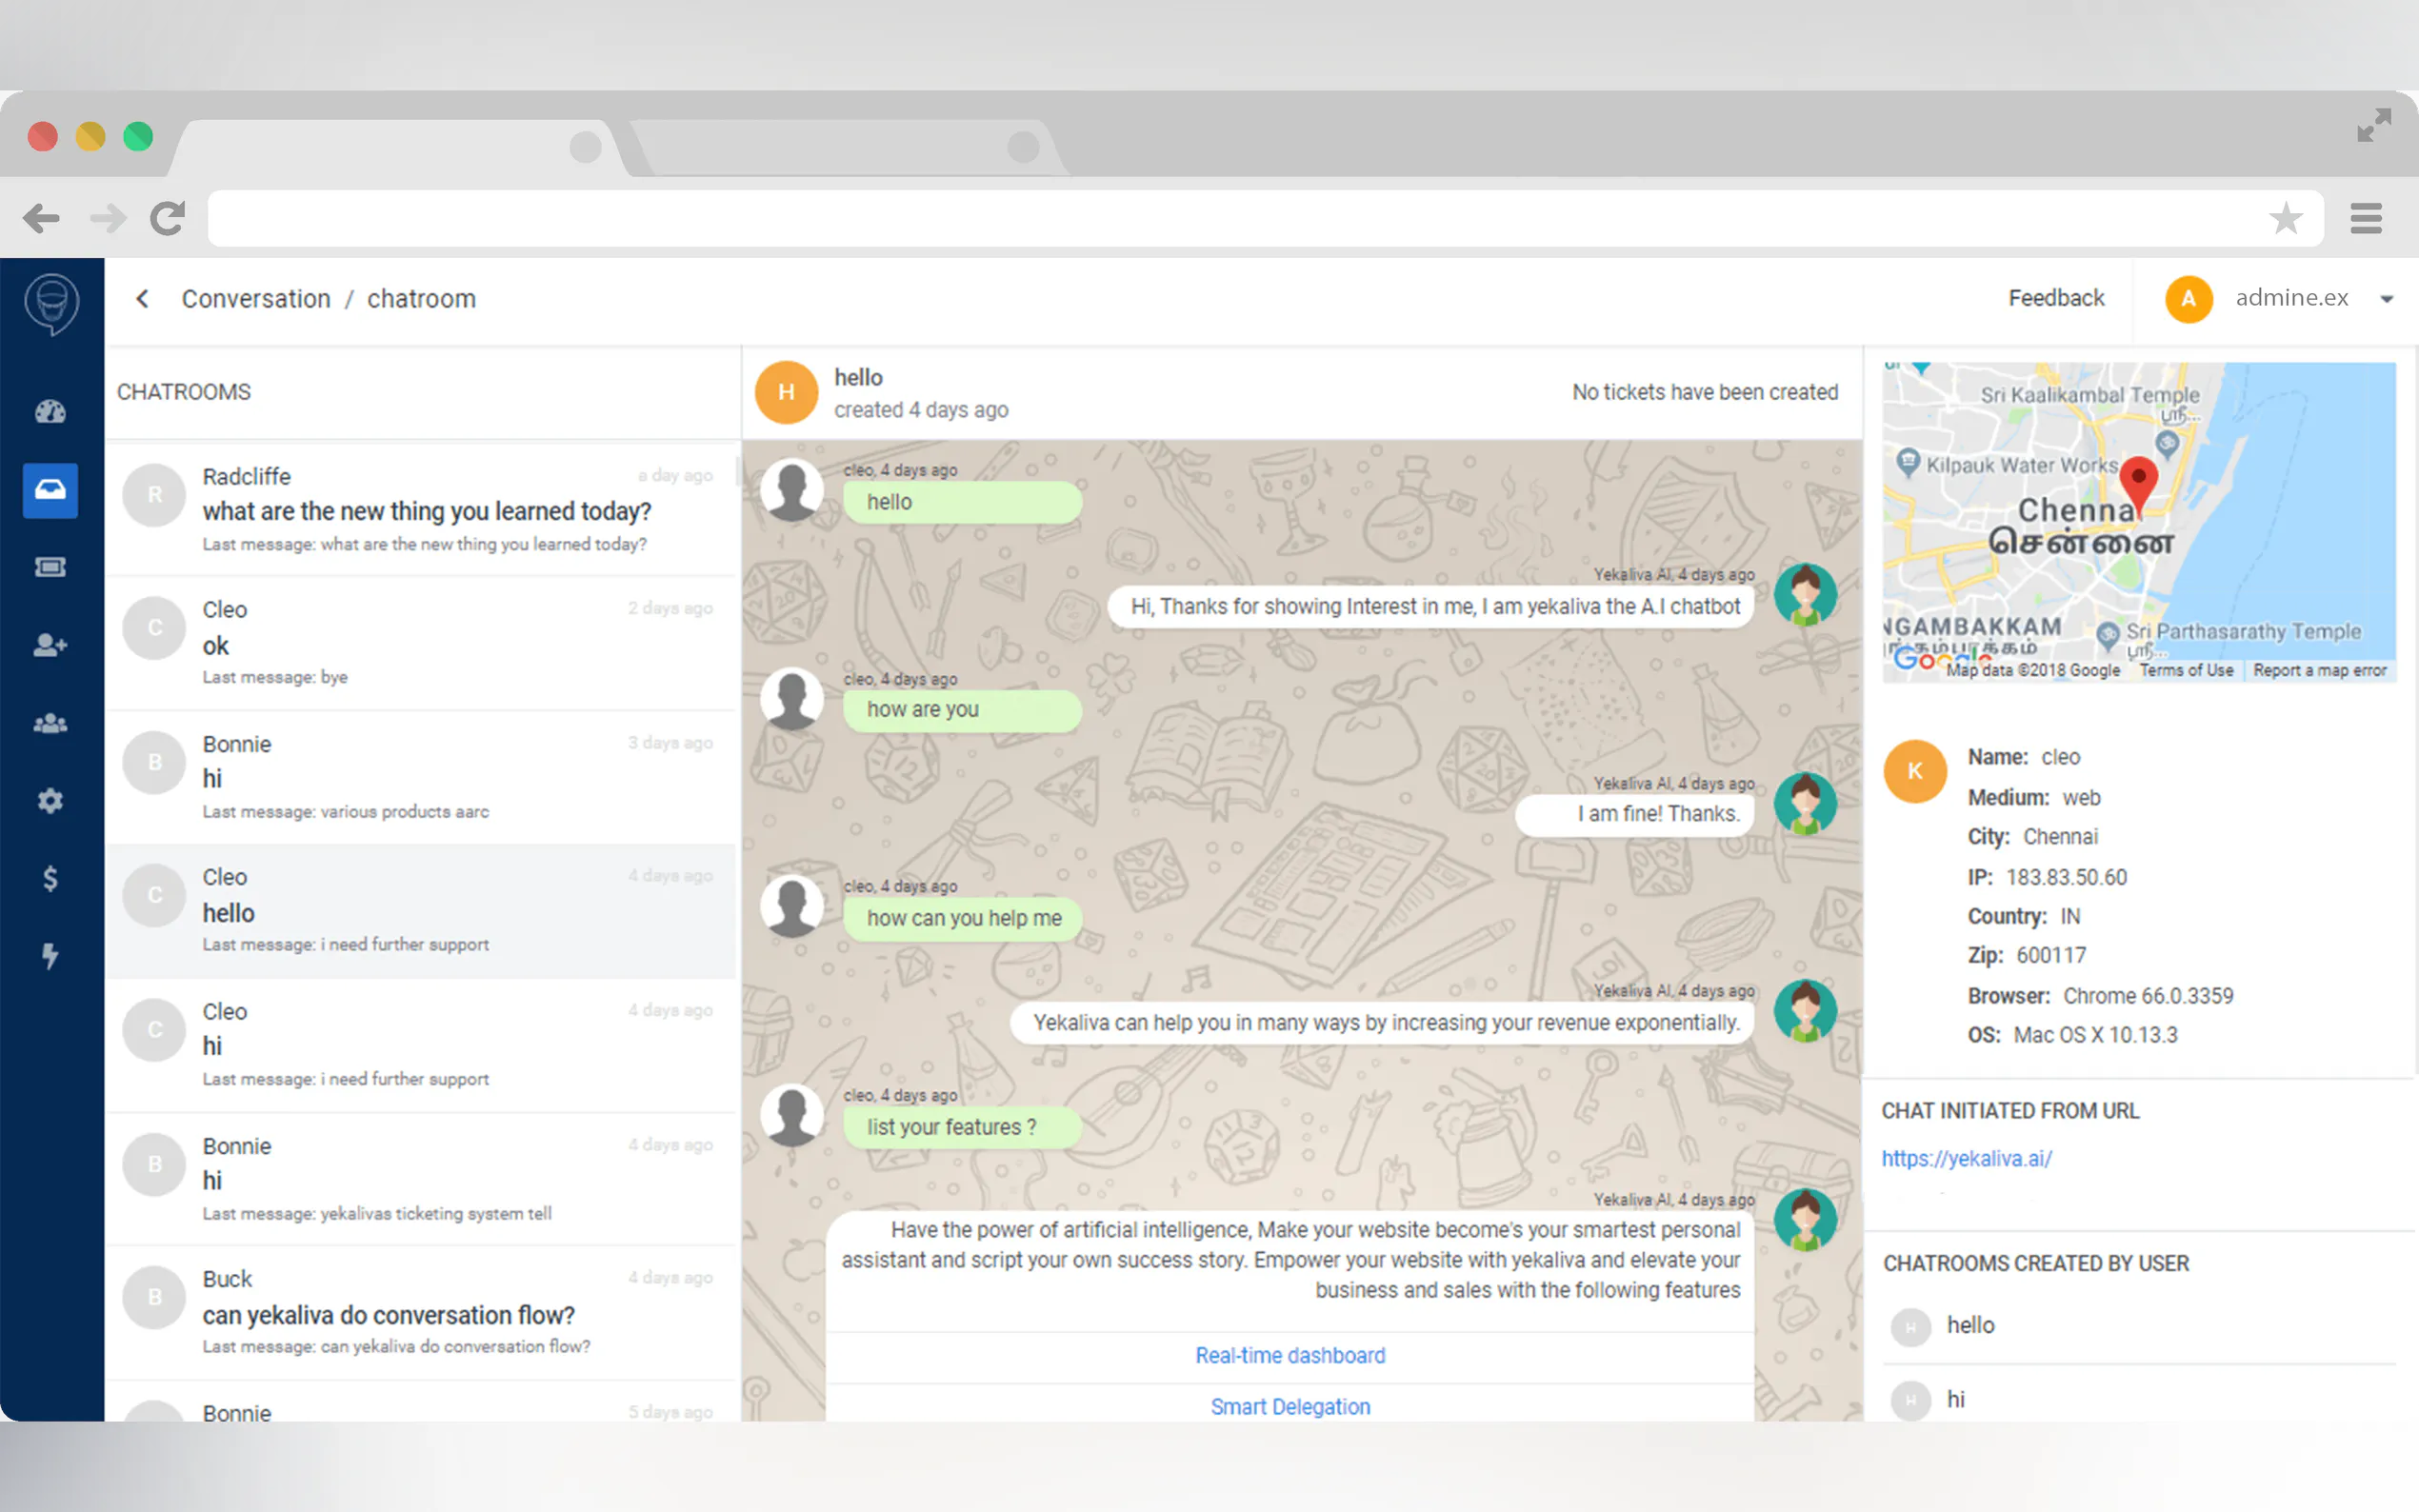
Task: Click the Real-time dashboard feature link
Action: pos(1290,1355)
